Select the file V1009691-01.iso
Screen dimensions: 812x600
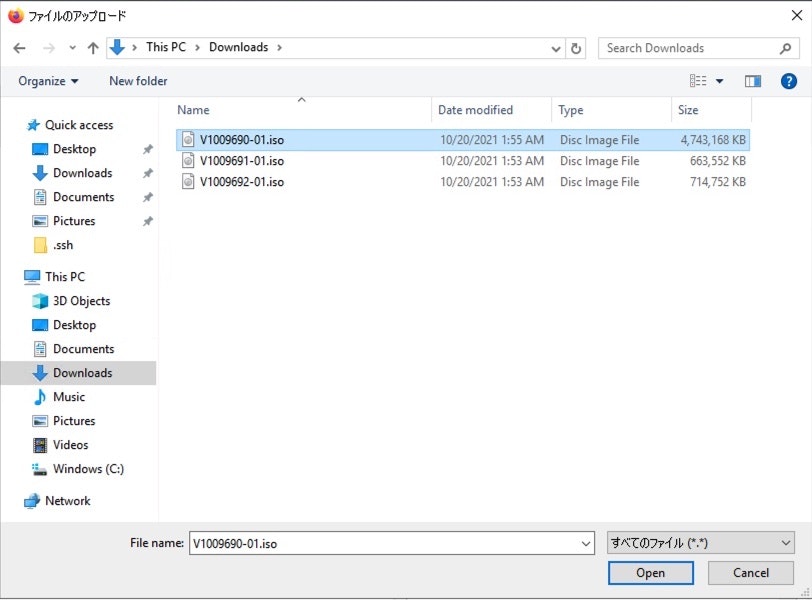pyautogui.click(x=463, y=161)
